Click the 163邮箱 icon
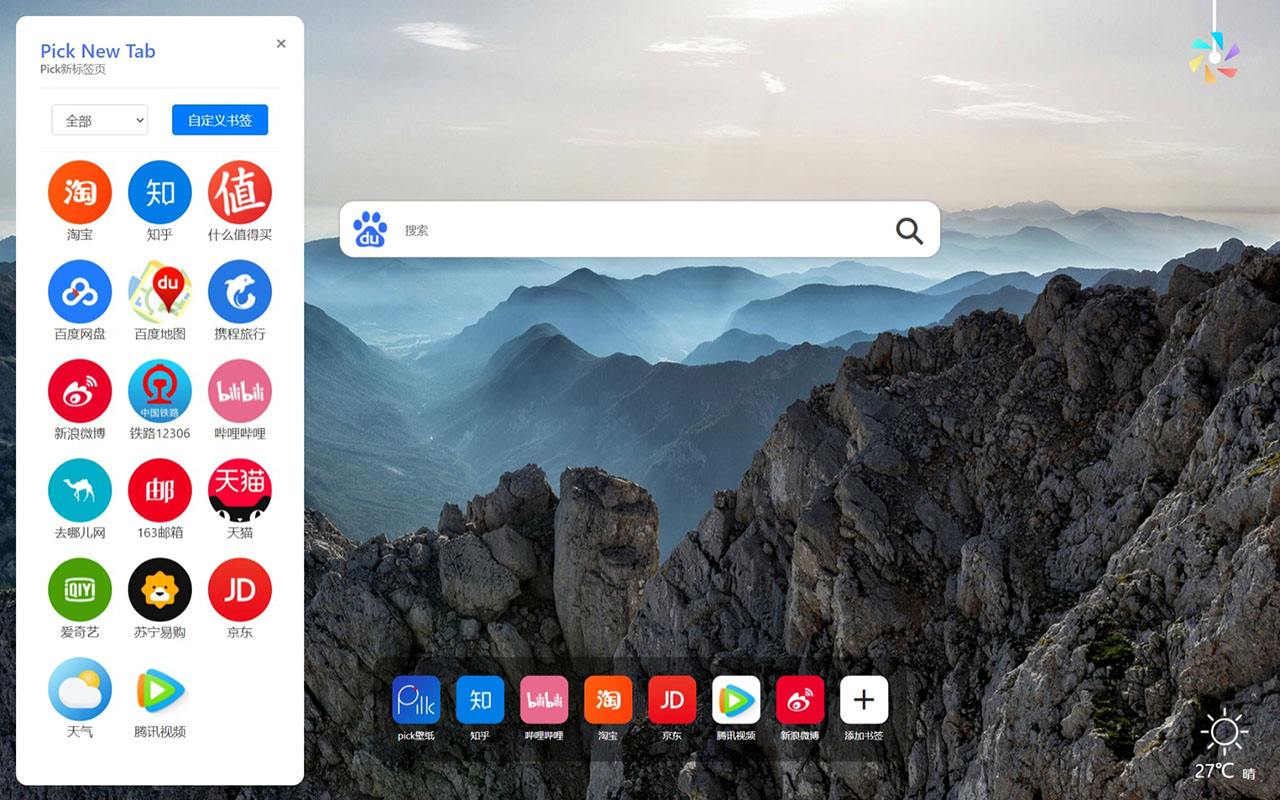The image size is (1280, 800). click(160, 490)
